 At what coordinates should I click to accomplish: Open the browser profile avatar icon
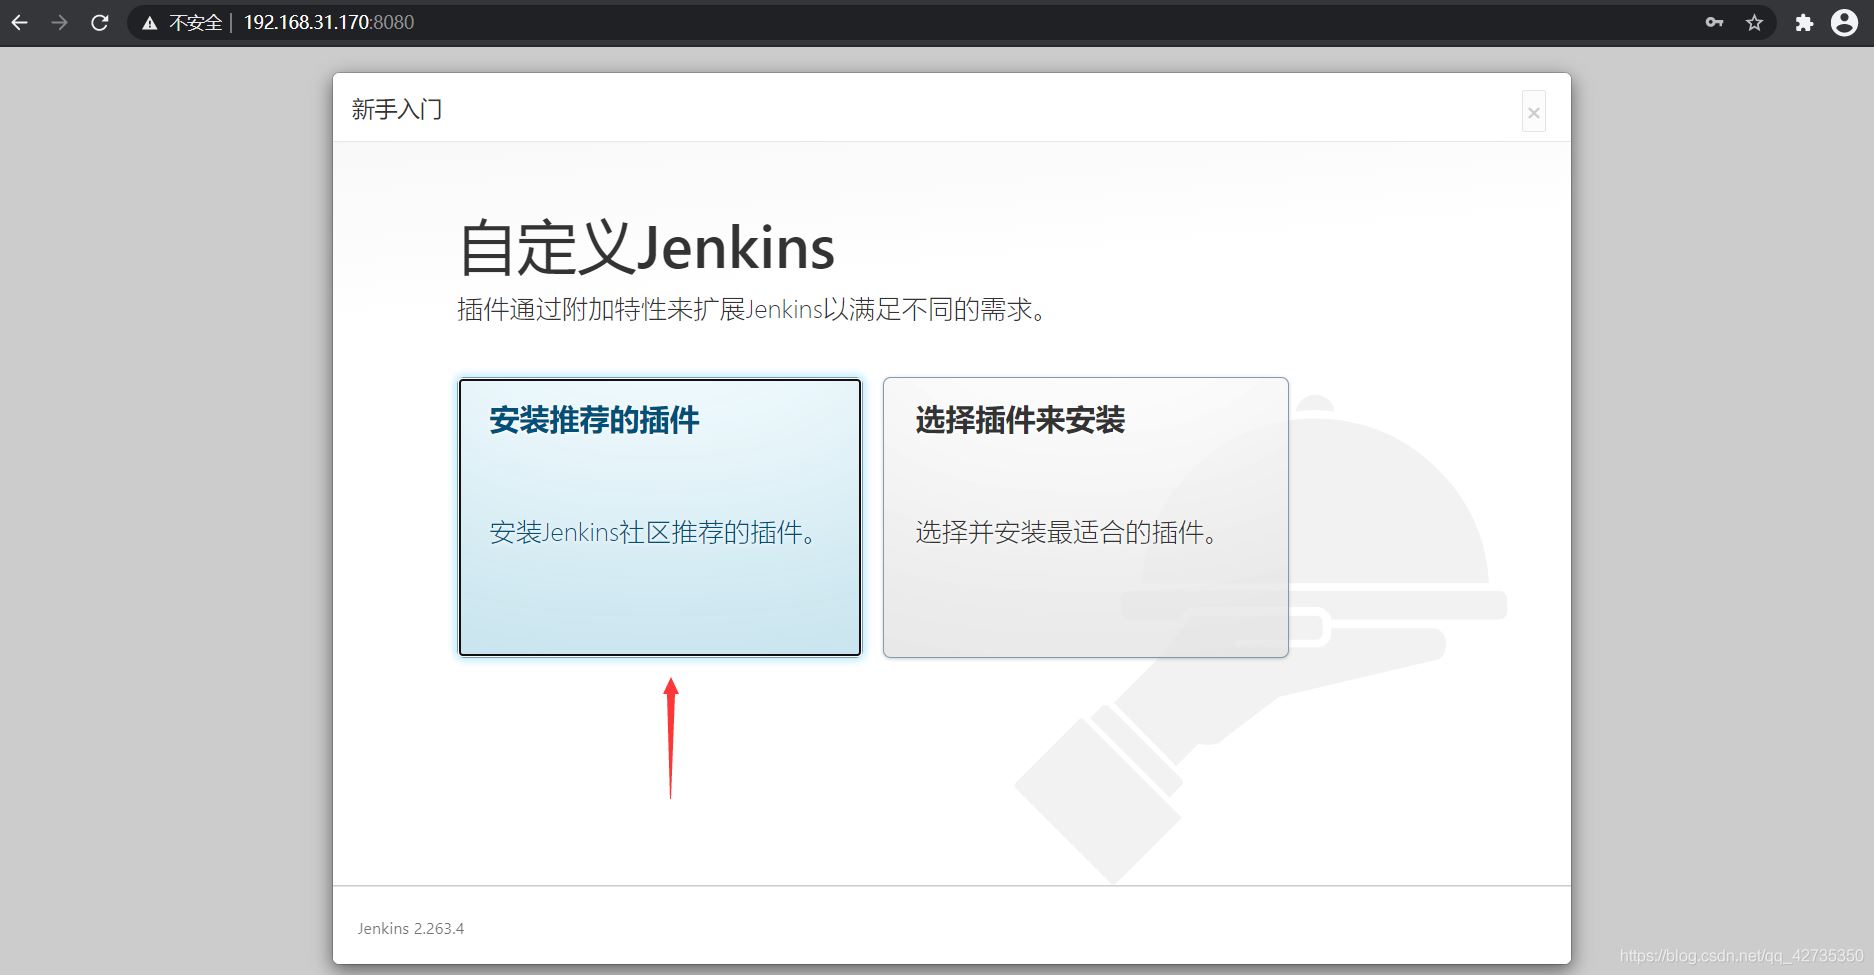coord(1846,21)
